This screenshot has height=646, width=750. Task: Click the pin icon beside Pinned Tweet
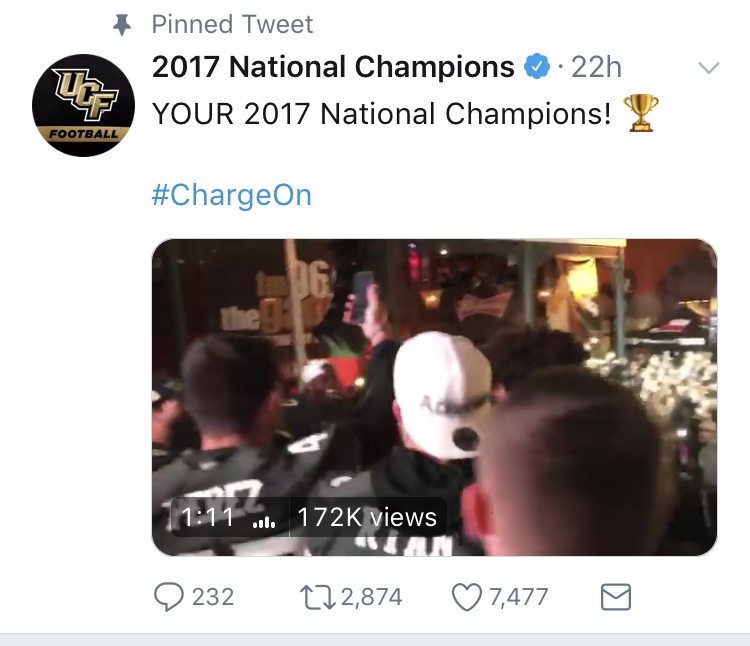coord(123,25)
